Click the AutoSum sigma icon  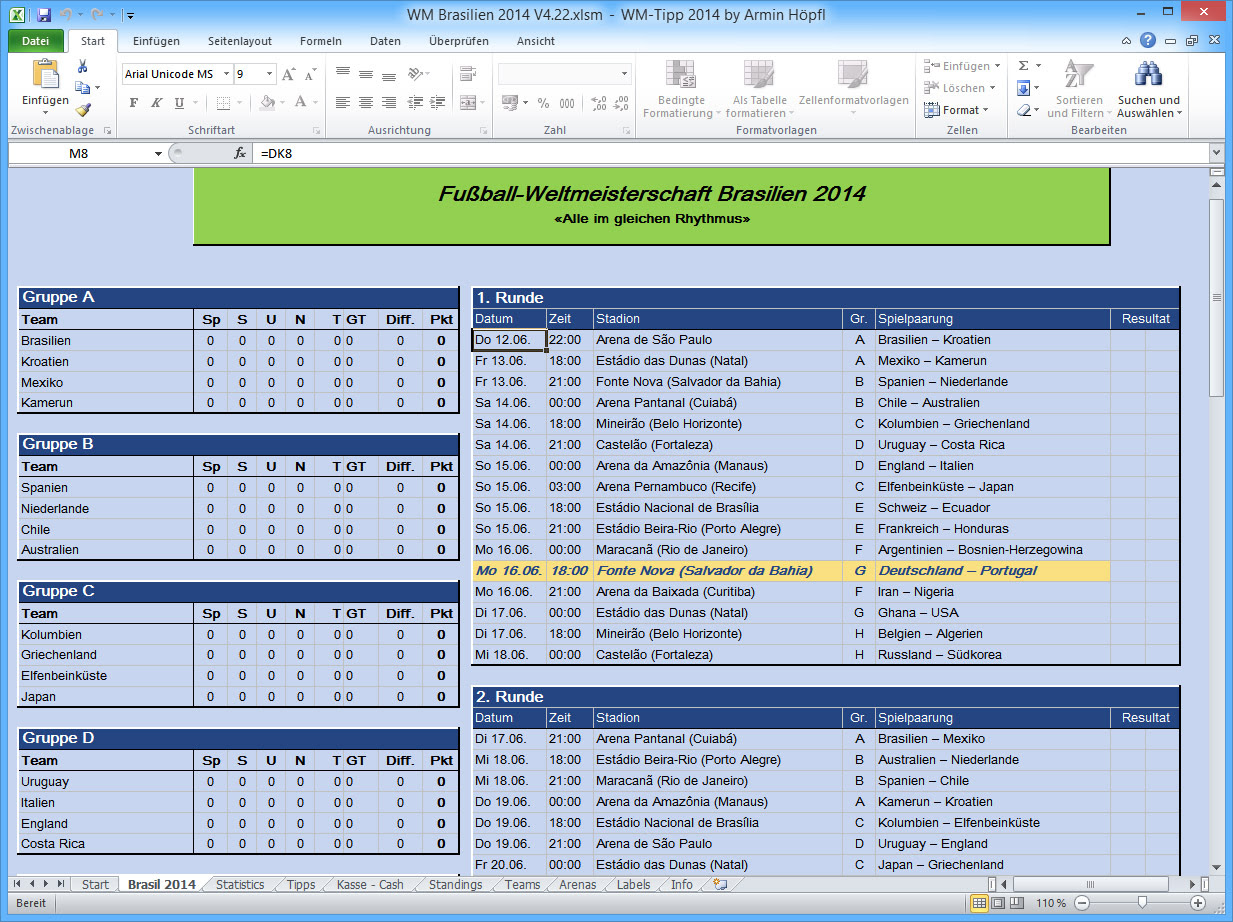point(1023,65)
